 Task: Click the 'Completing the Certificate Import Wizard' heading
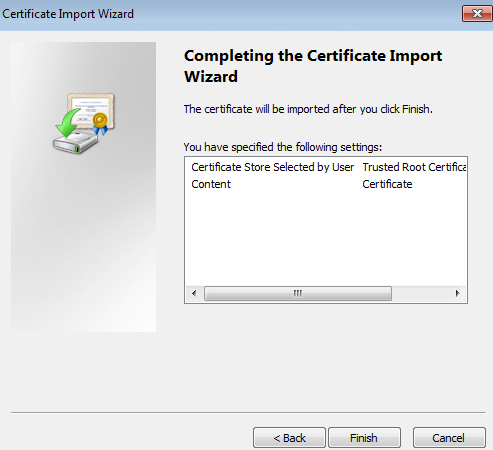point(313,66)
